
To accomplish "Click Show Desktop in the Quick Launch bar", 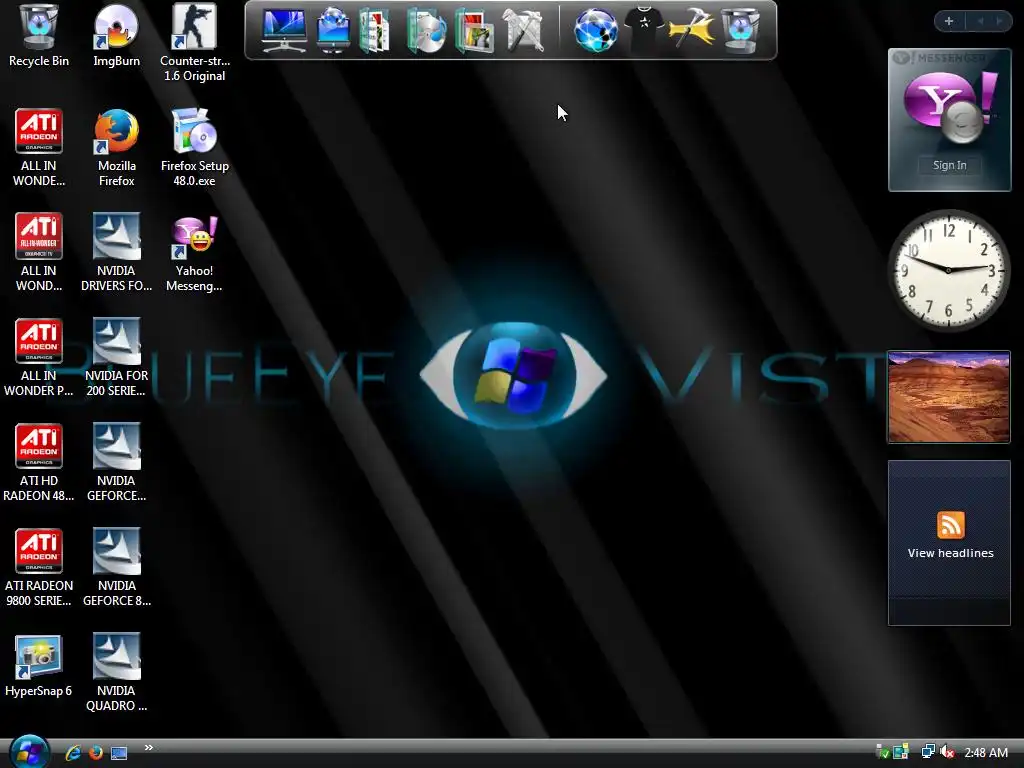I will tap(119, 753).
